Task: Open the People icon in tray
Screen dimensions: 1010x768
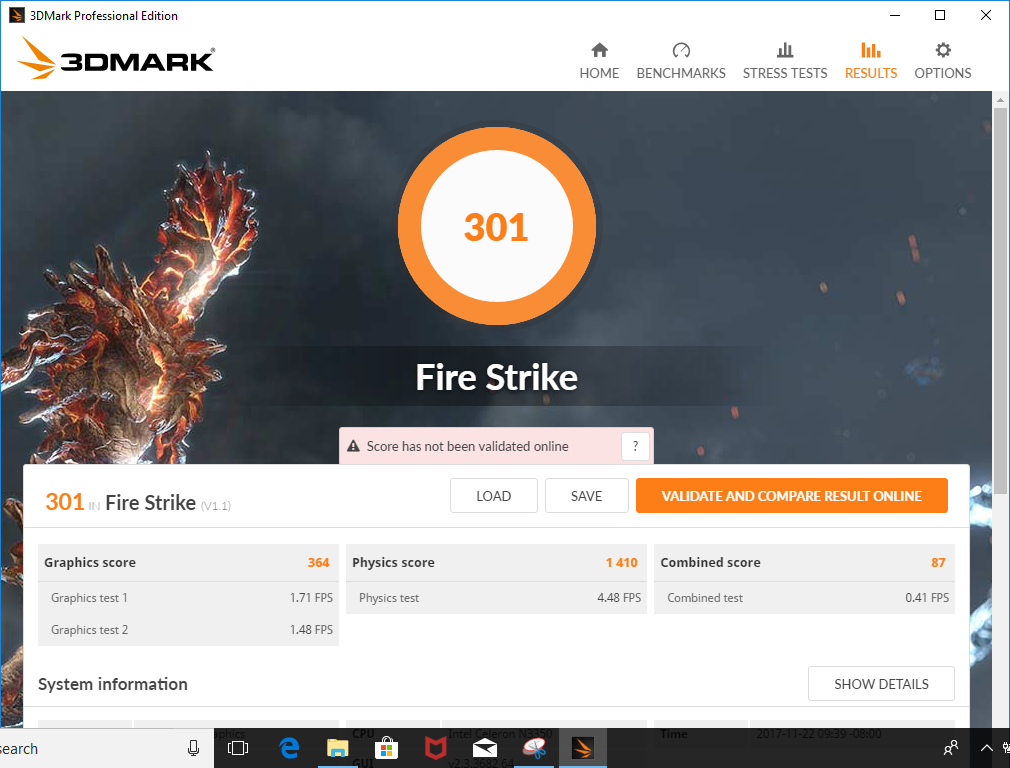Action: [x=951, y=748]
